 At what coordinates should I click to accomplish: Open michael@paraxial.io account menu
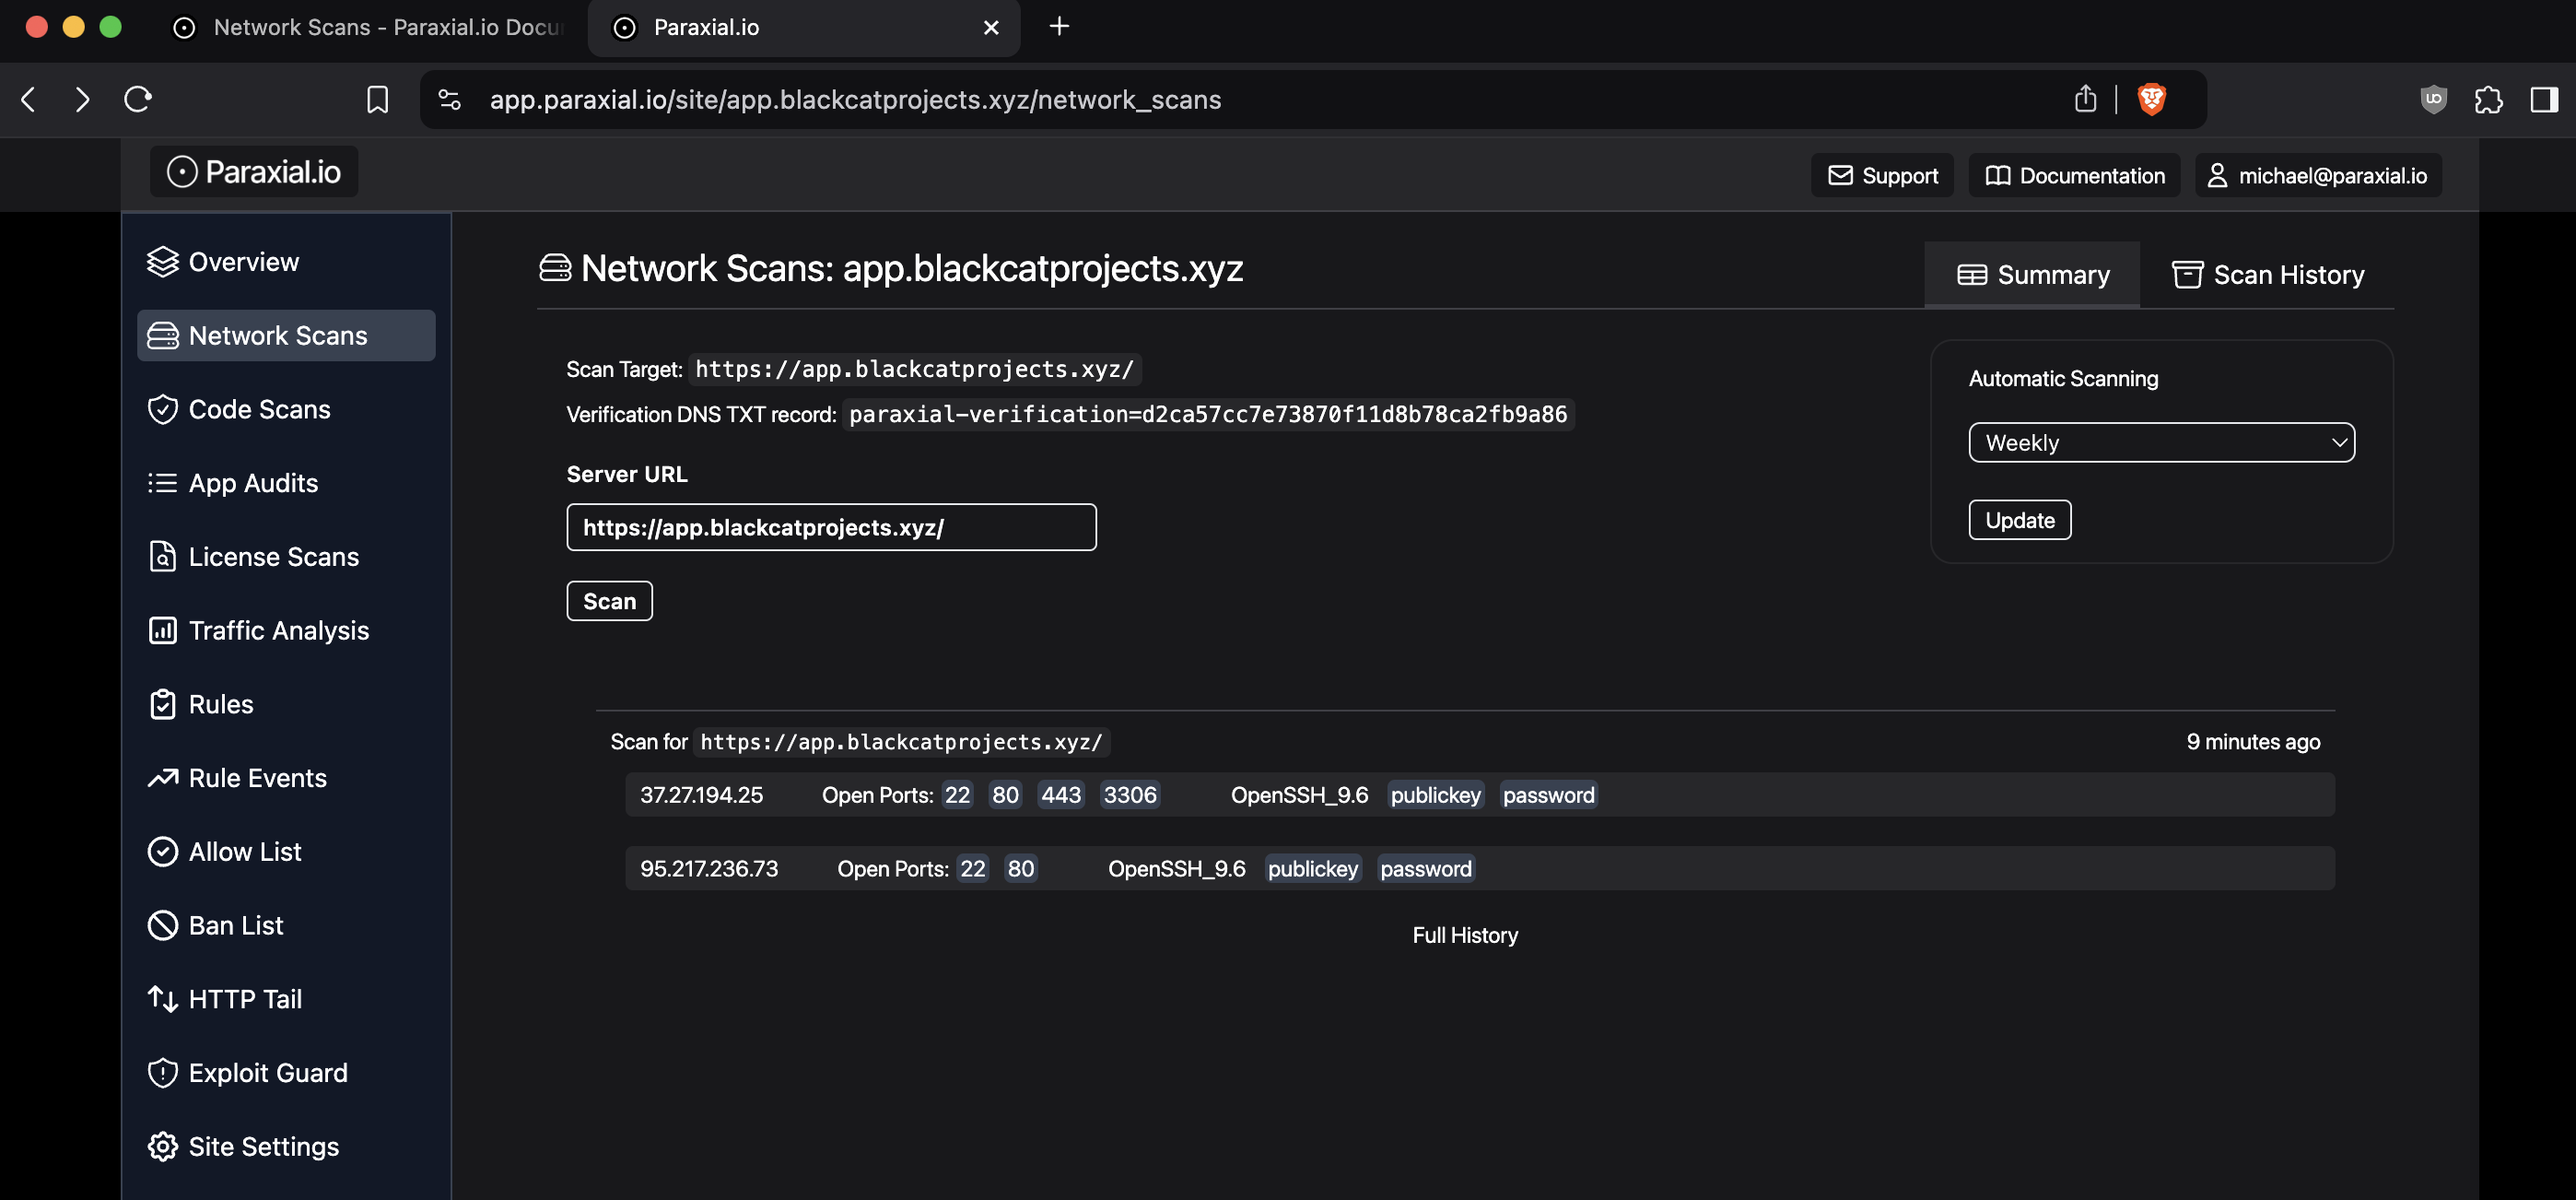[x=2318, y=176]
